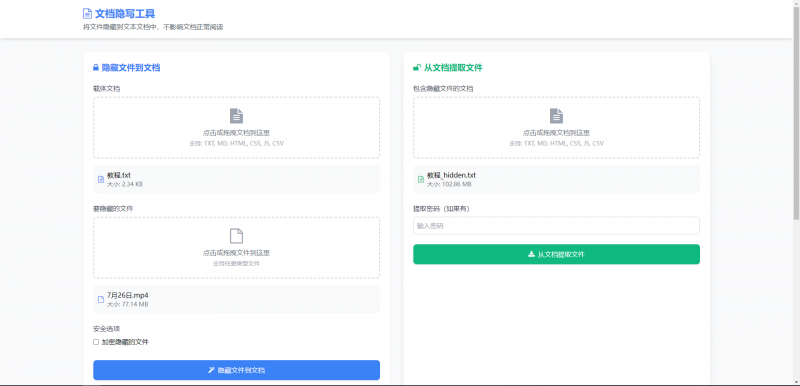The width and height of the screenshot is (800, 386).
Task: Enable the 加密隐藏的文件 checkbox
Action: [x=96, y=342]
